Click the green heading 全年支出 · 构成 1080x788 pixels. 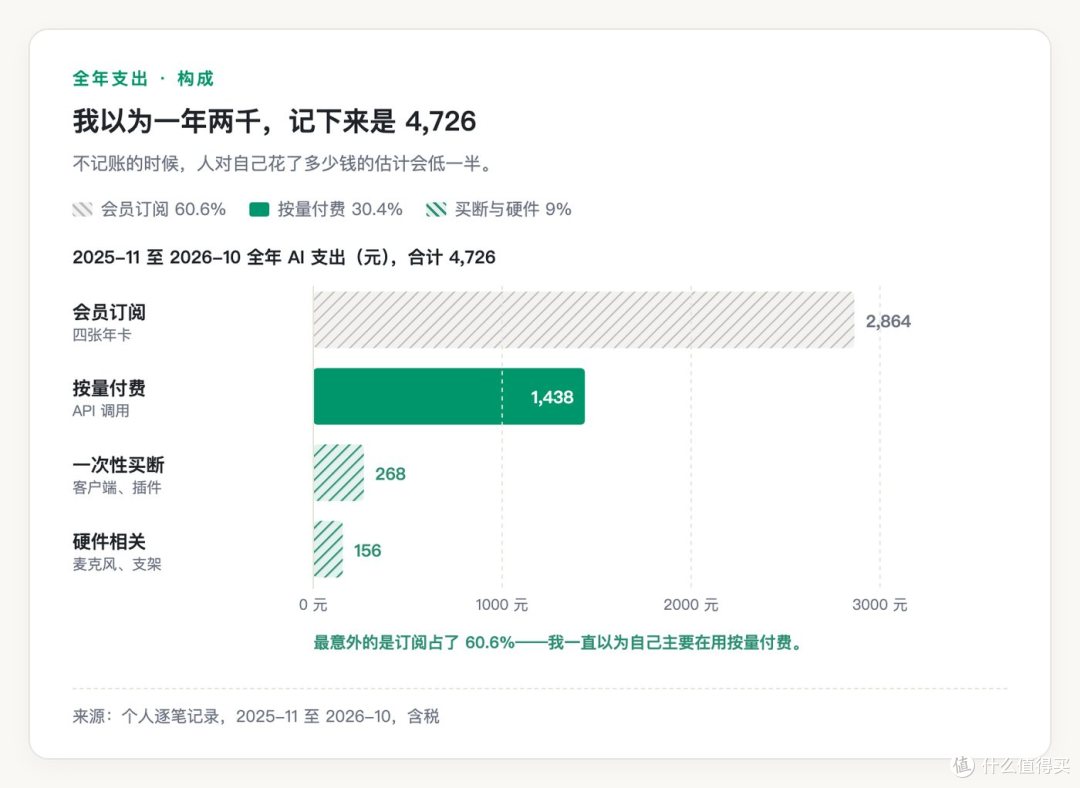coord(143,79)
